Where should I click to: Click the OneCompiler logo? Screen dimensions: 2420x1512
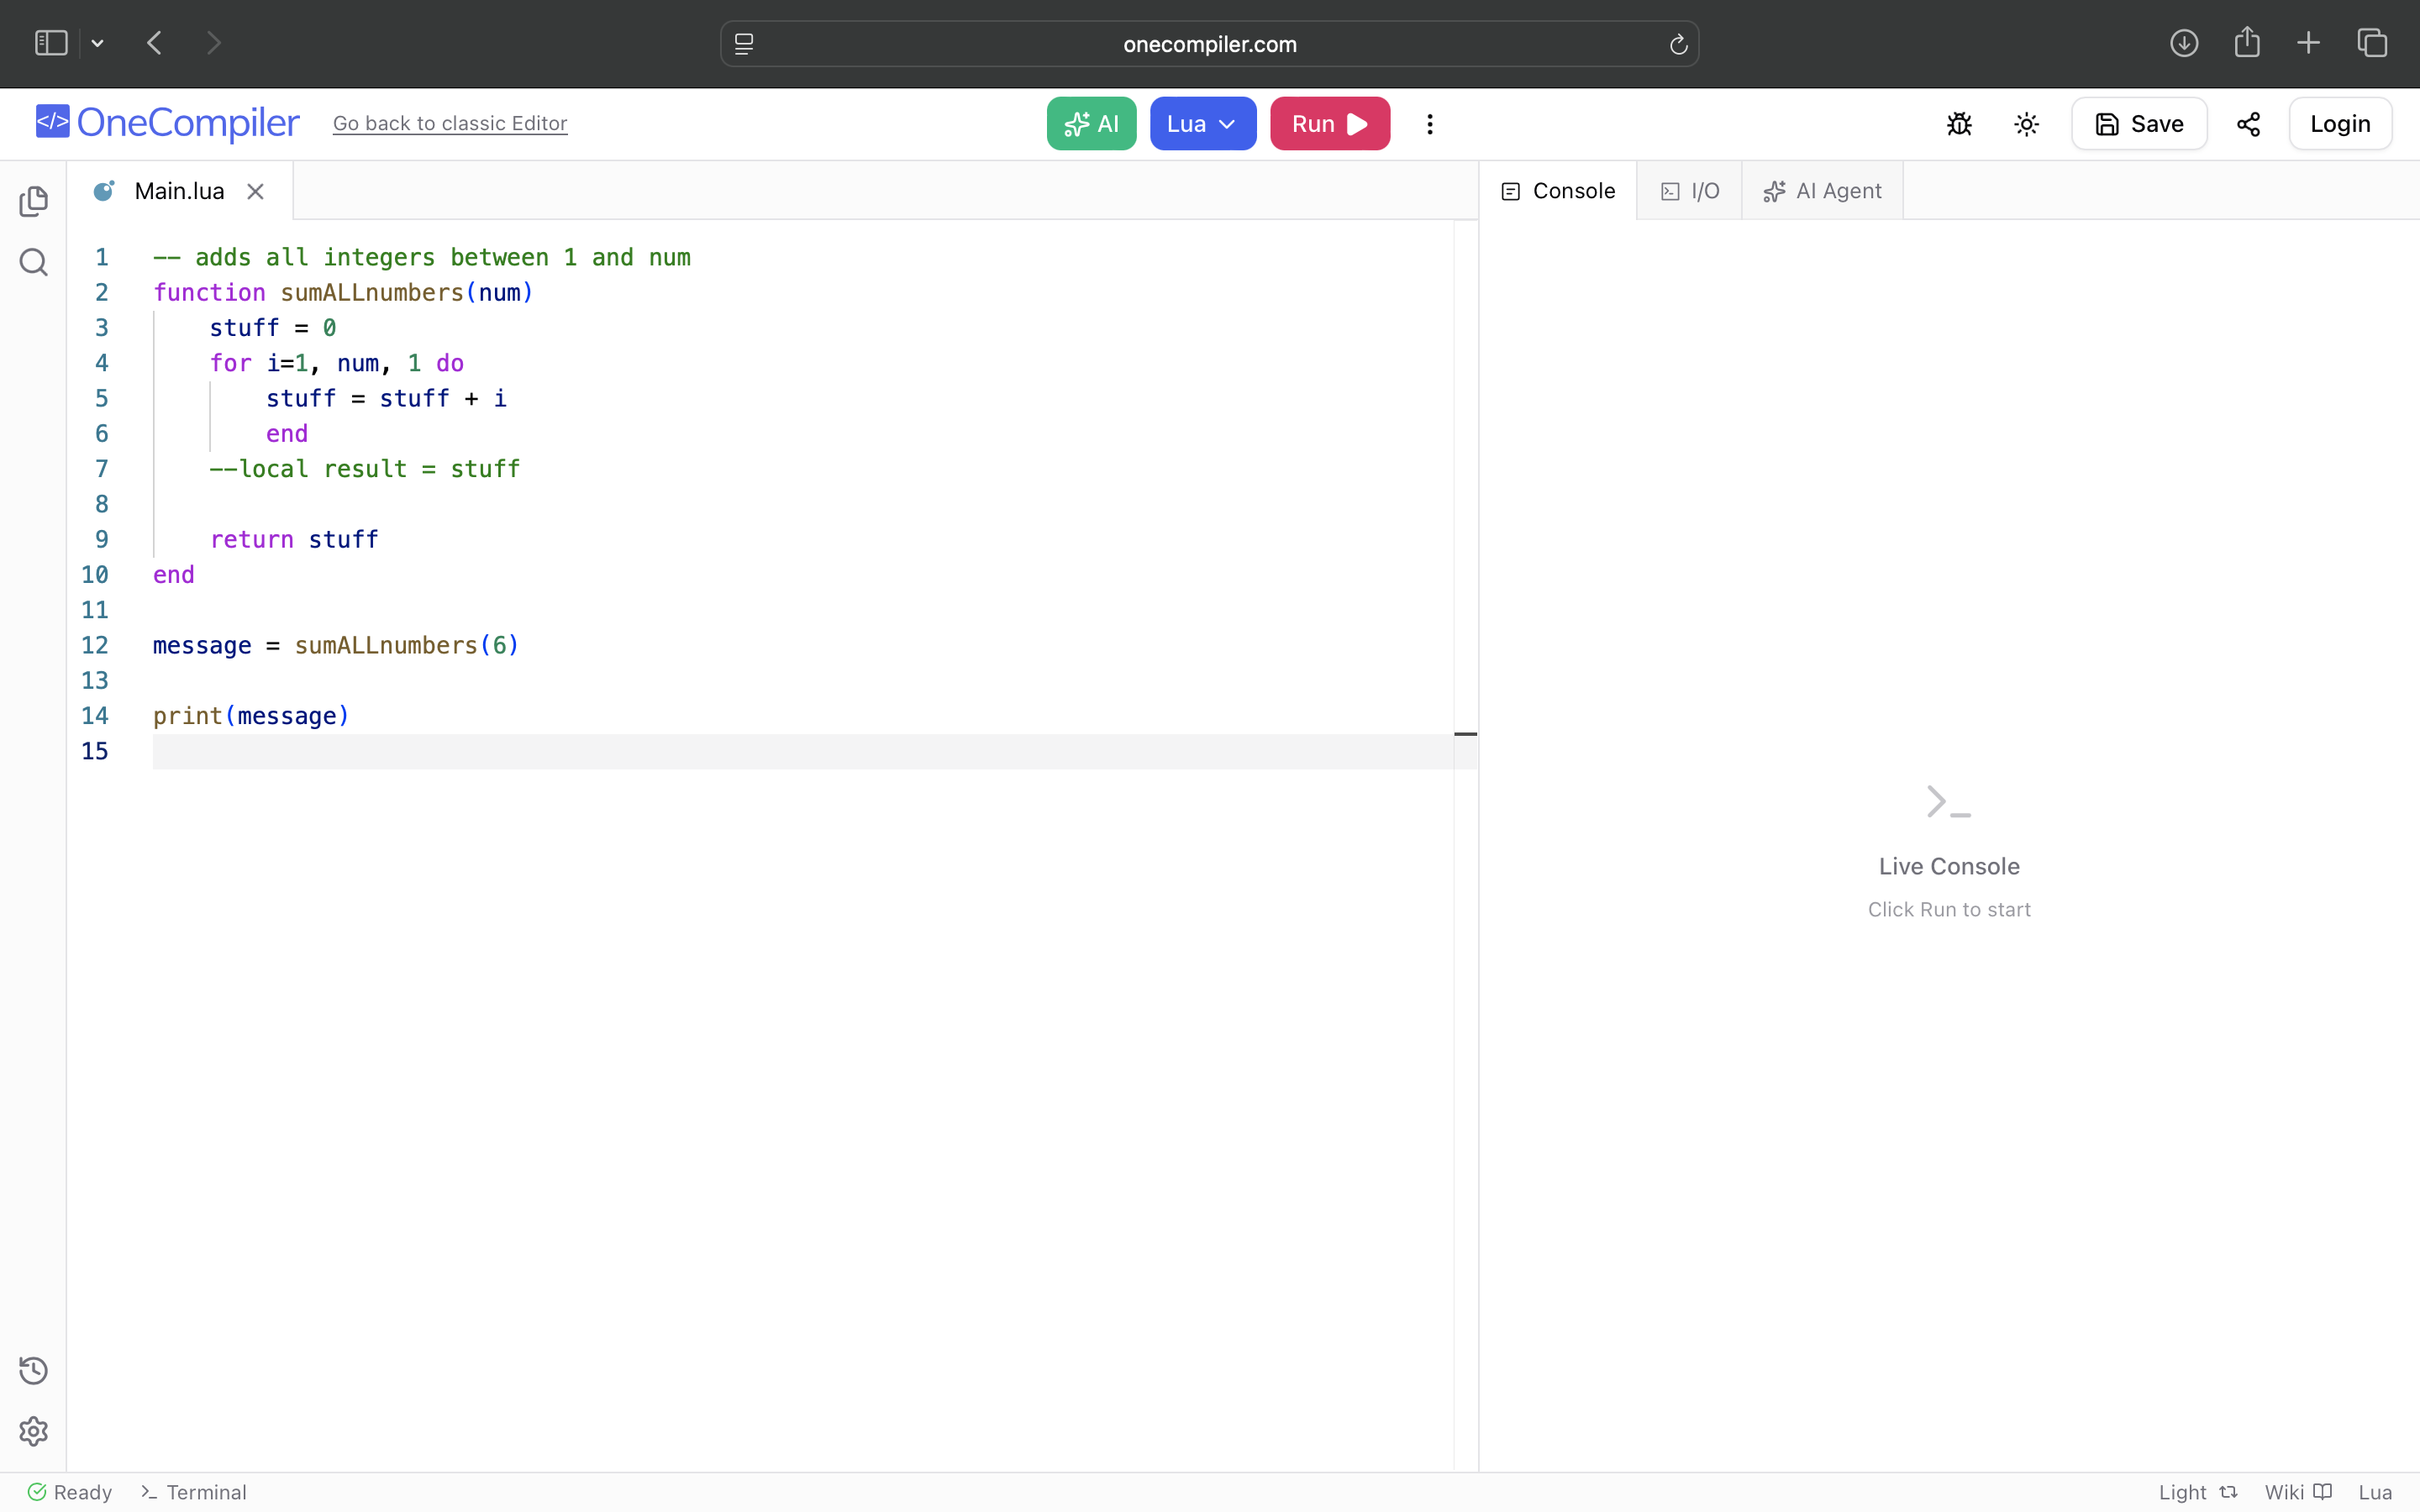point(167,122)
